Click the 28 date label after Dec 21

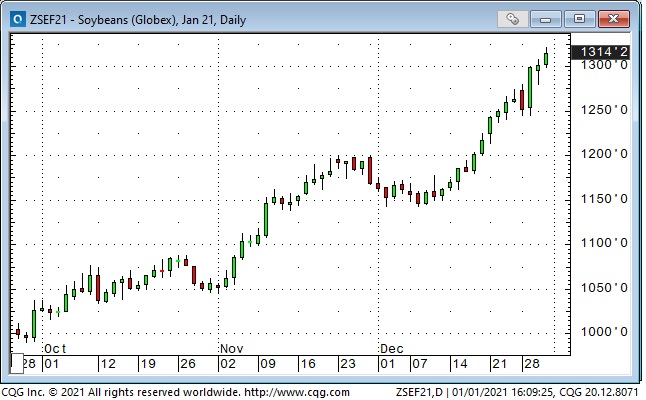[531, 364]
